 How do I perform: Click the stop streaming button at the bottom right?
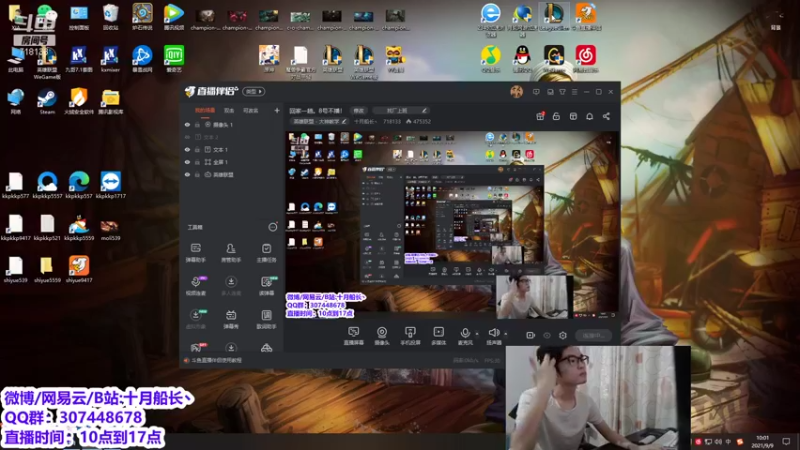(x=593, y=335)
